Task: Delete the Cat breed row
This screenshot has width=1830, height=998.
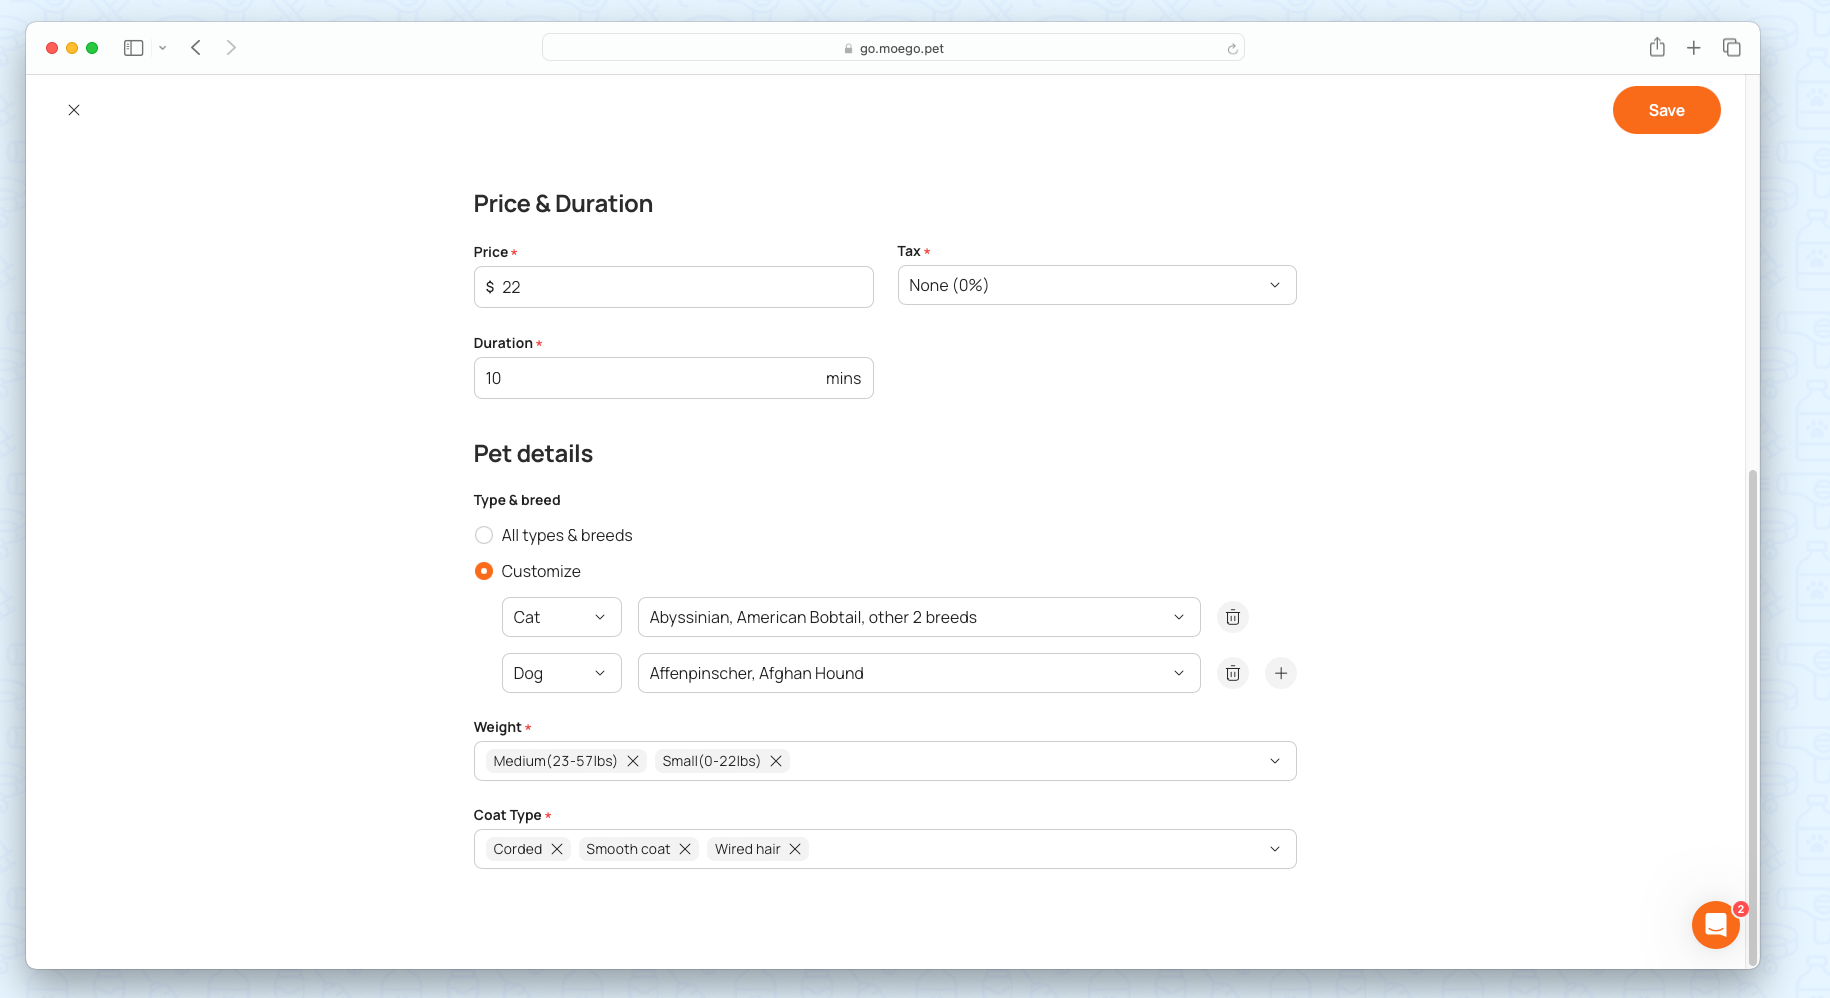Action: [1233, 617]
